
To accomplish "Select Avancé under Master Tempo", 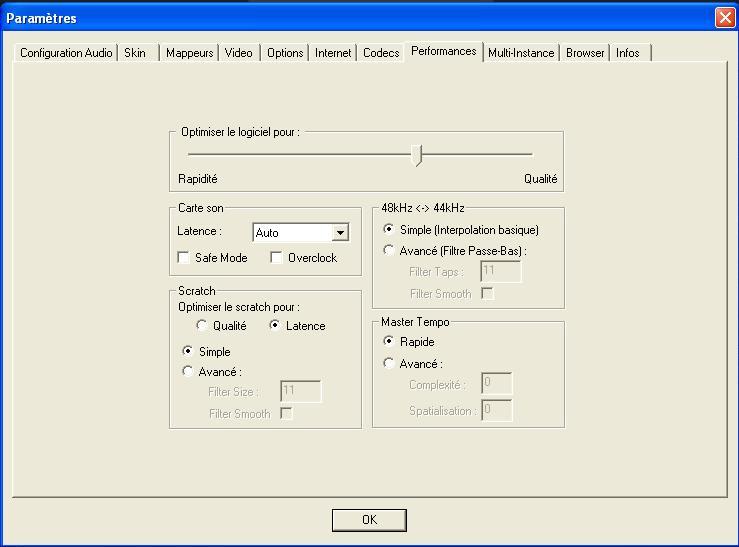I will click(x=389, y=364).
